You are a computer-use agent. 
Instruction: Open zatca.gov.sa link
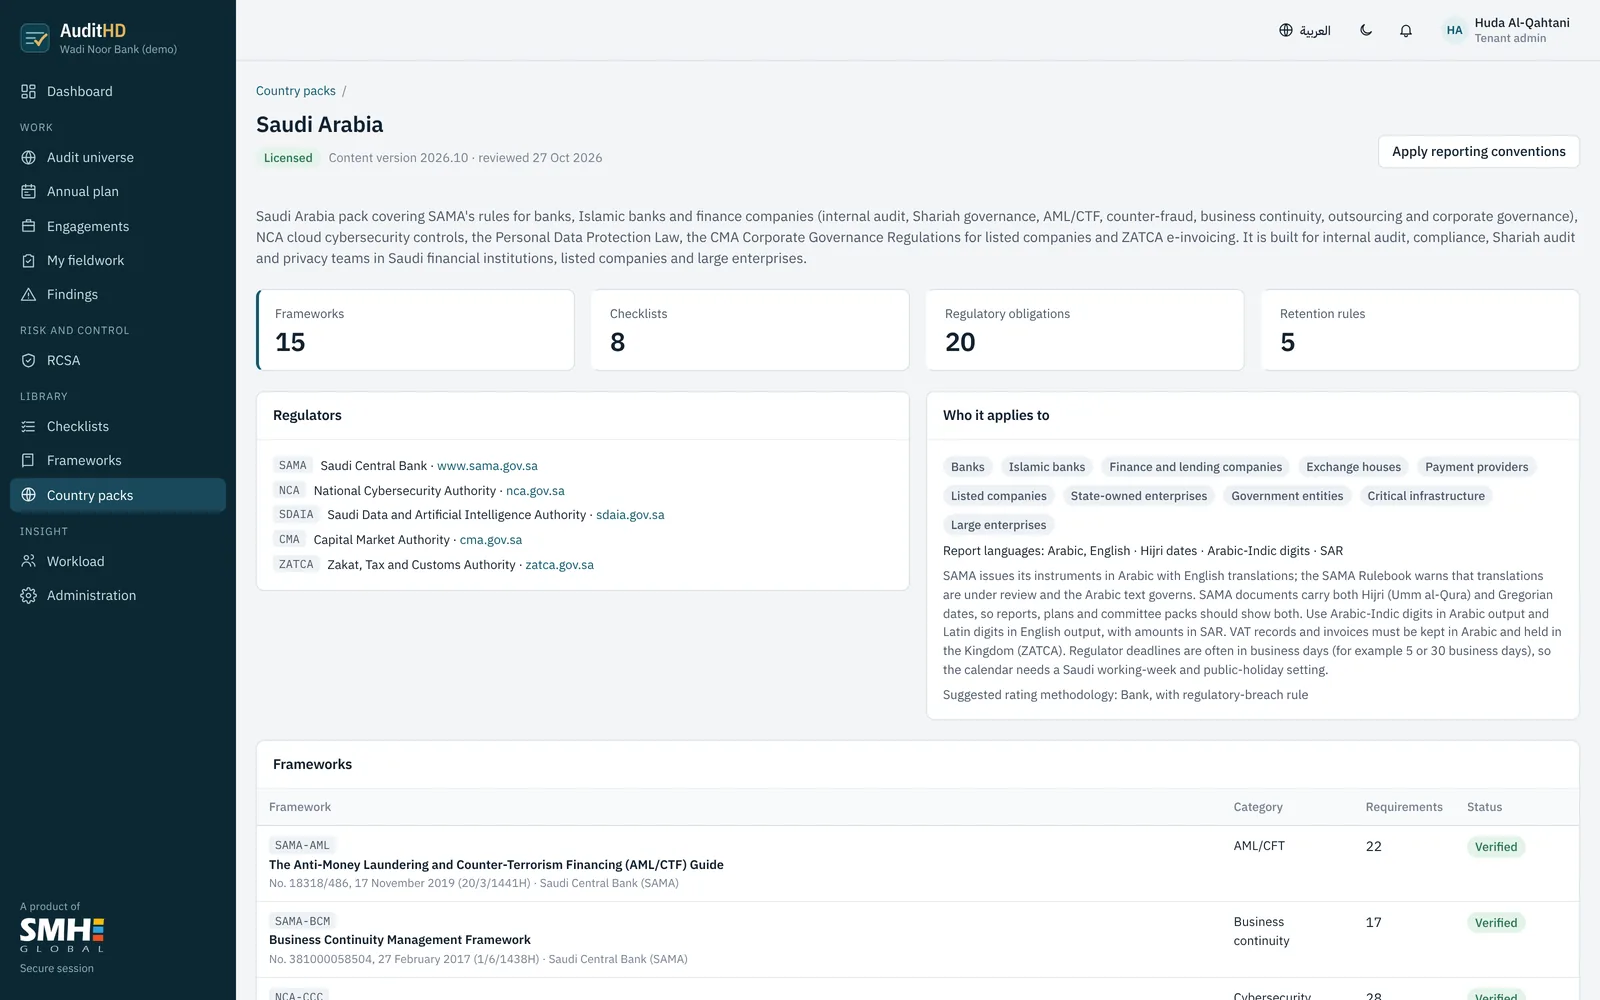click(559, 565)
